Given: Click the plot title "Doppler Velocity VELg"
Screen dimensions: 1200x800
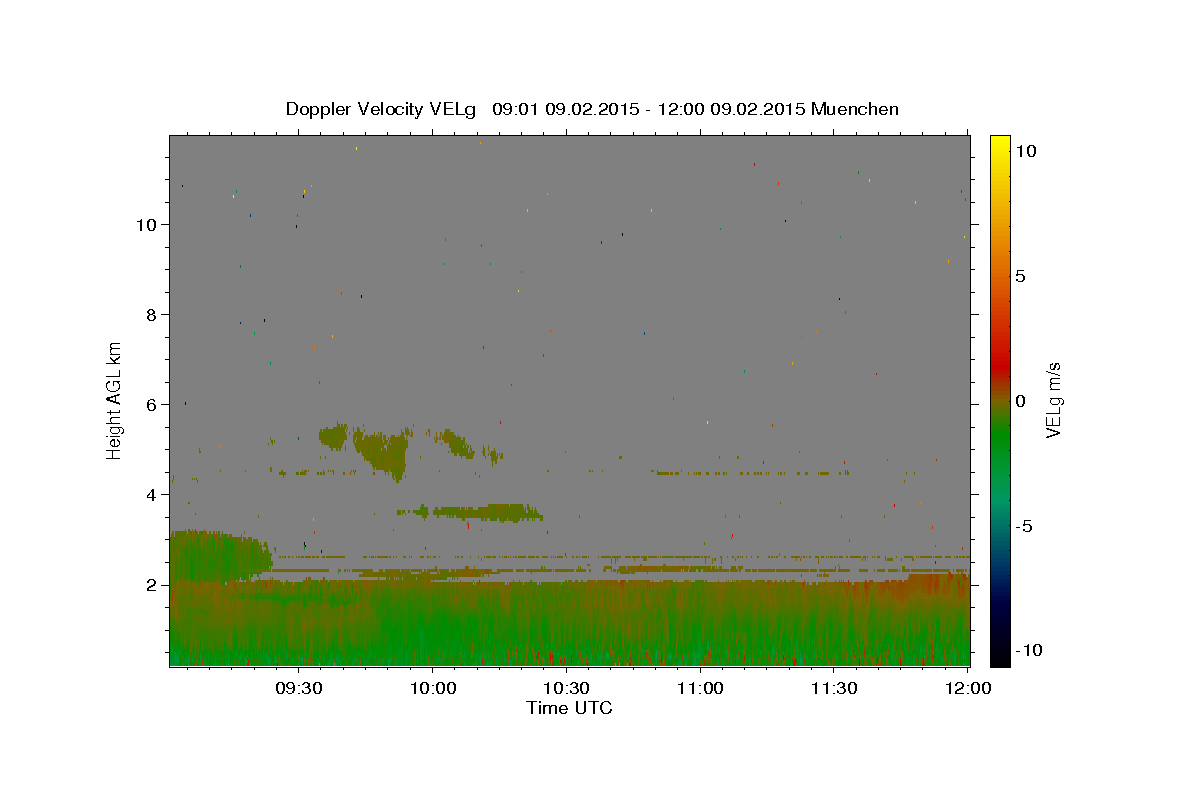Looking at the screenshot, I should tap(382, 109).
